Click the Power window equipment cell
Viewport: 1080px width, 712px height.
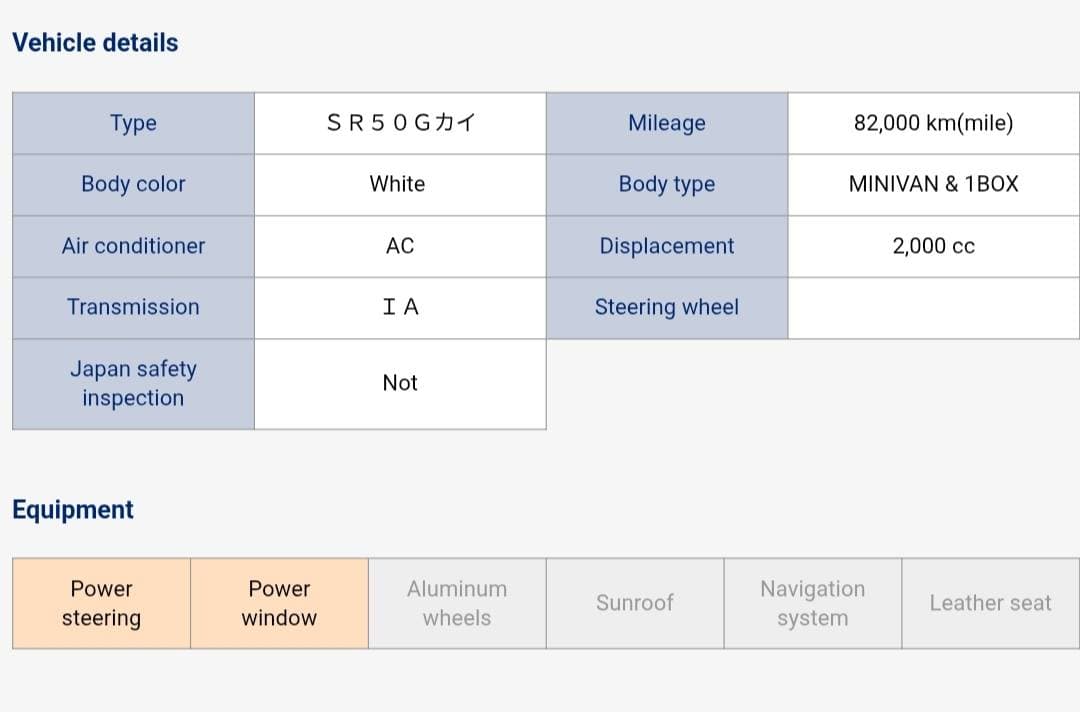(279, 603)
